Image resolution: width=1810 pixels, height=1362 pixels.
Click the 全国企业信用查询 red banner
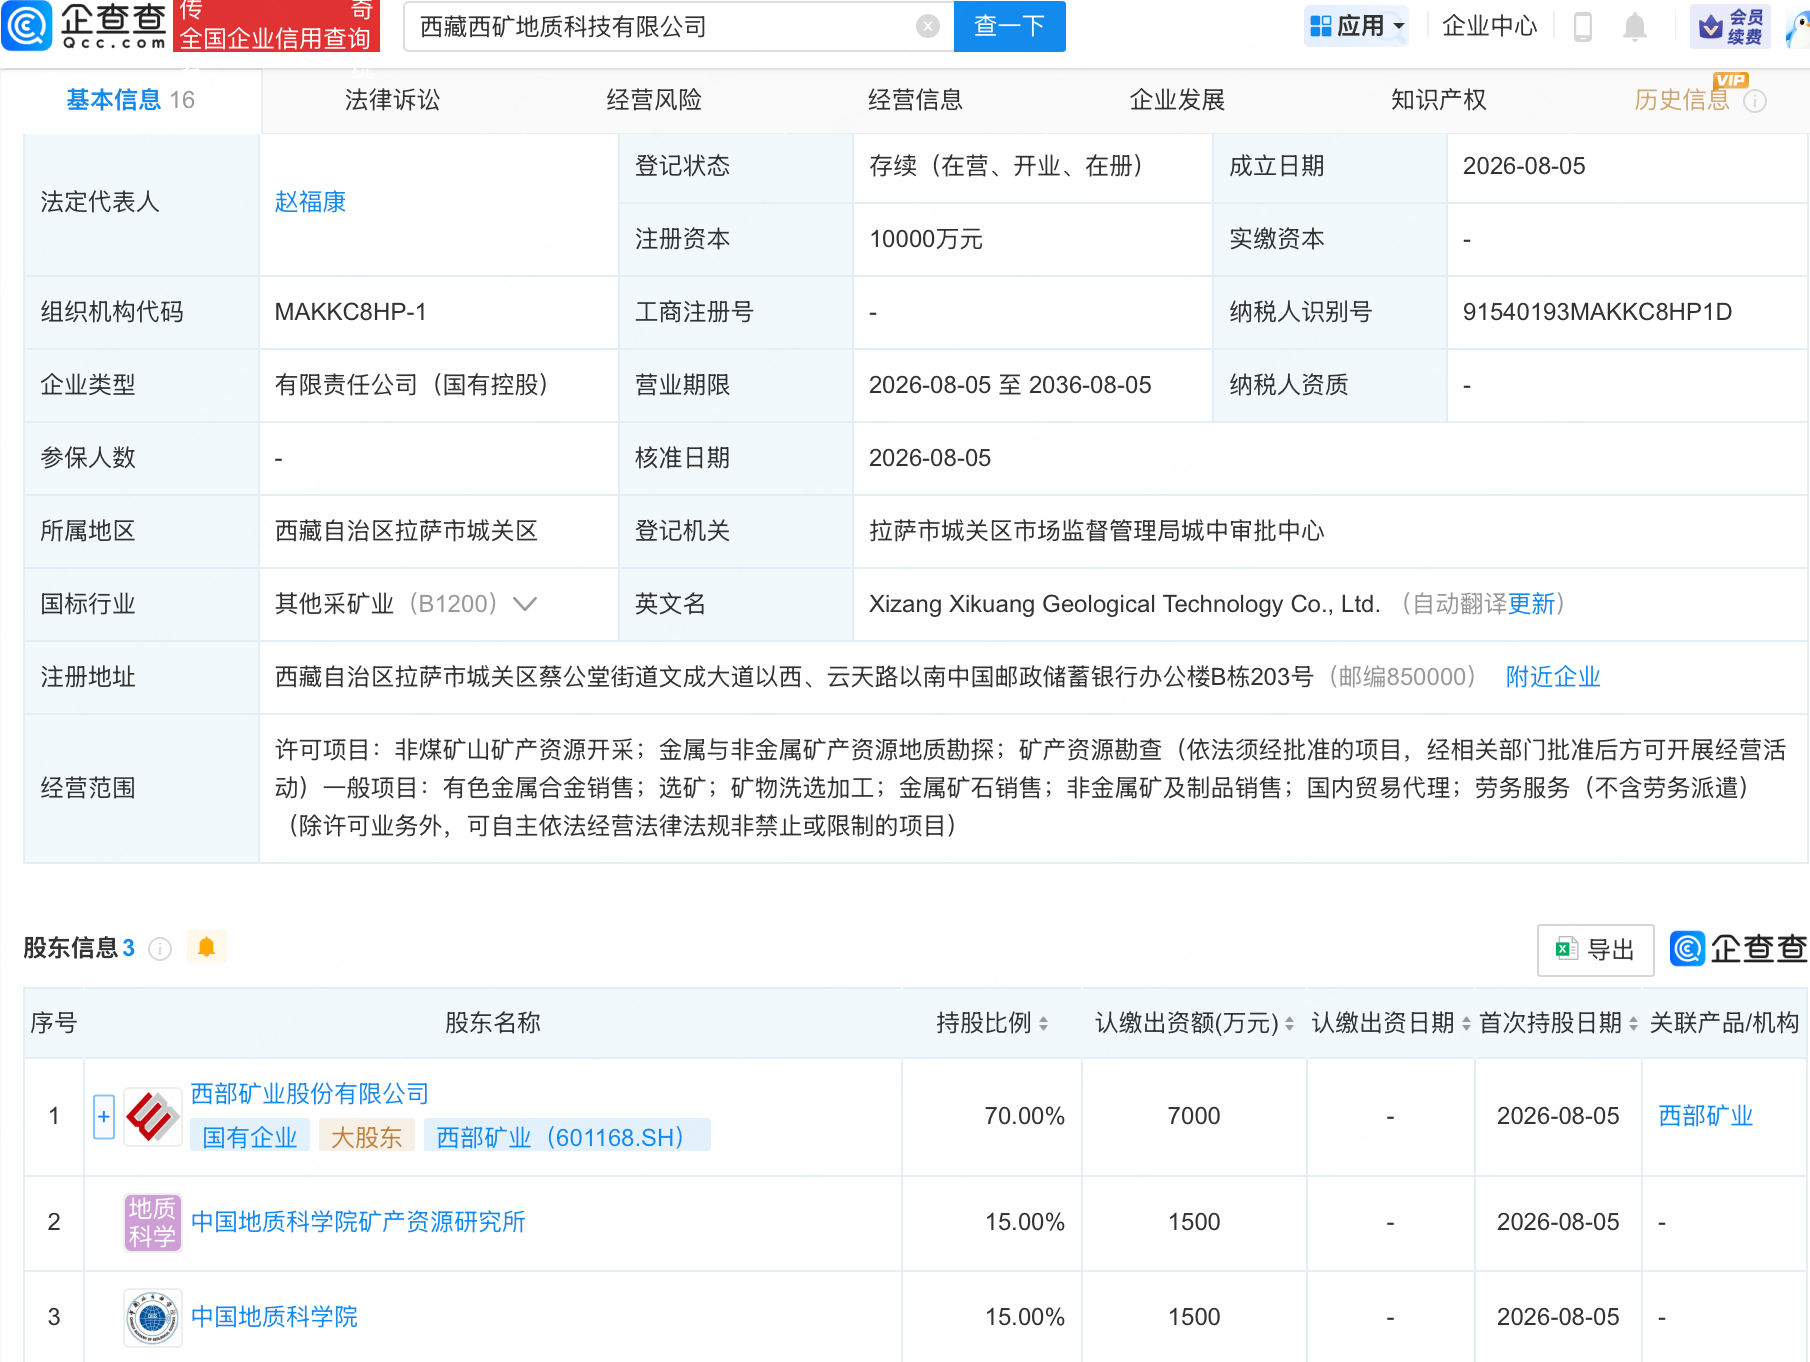[275, 27]
